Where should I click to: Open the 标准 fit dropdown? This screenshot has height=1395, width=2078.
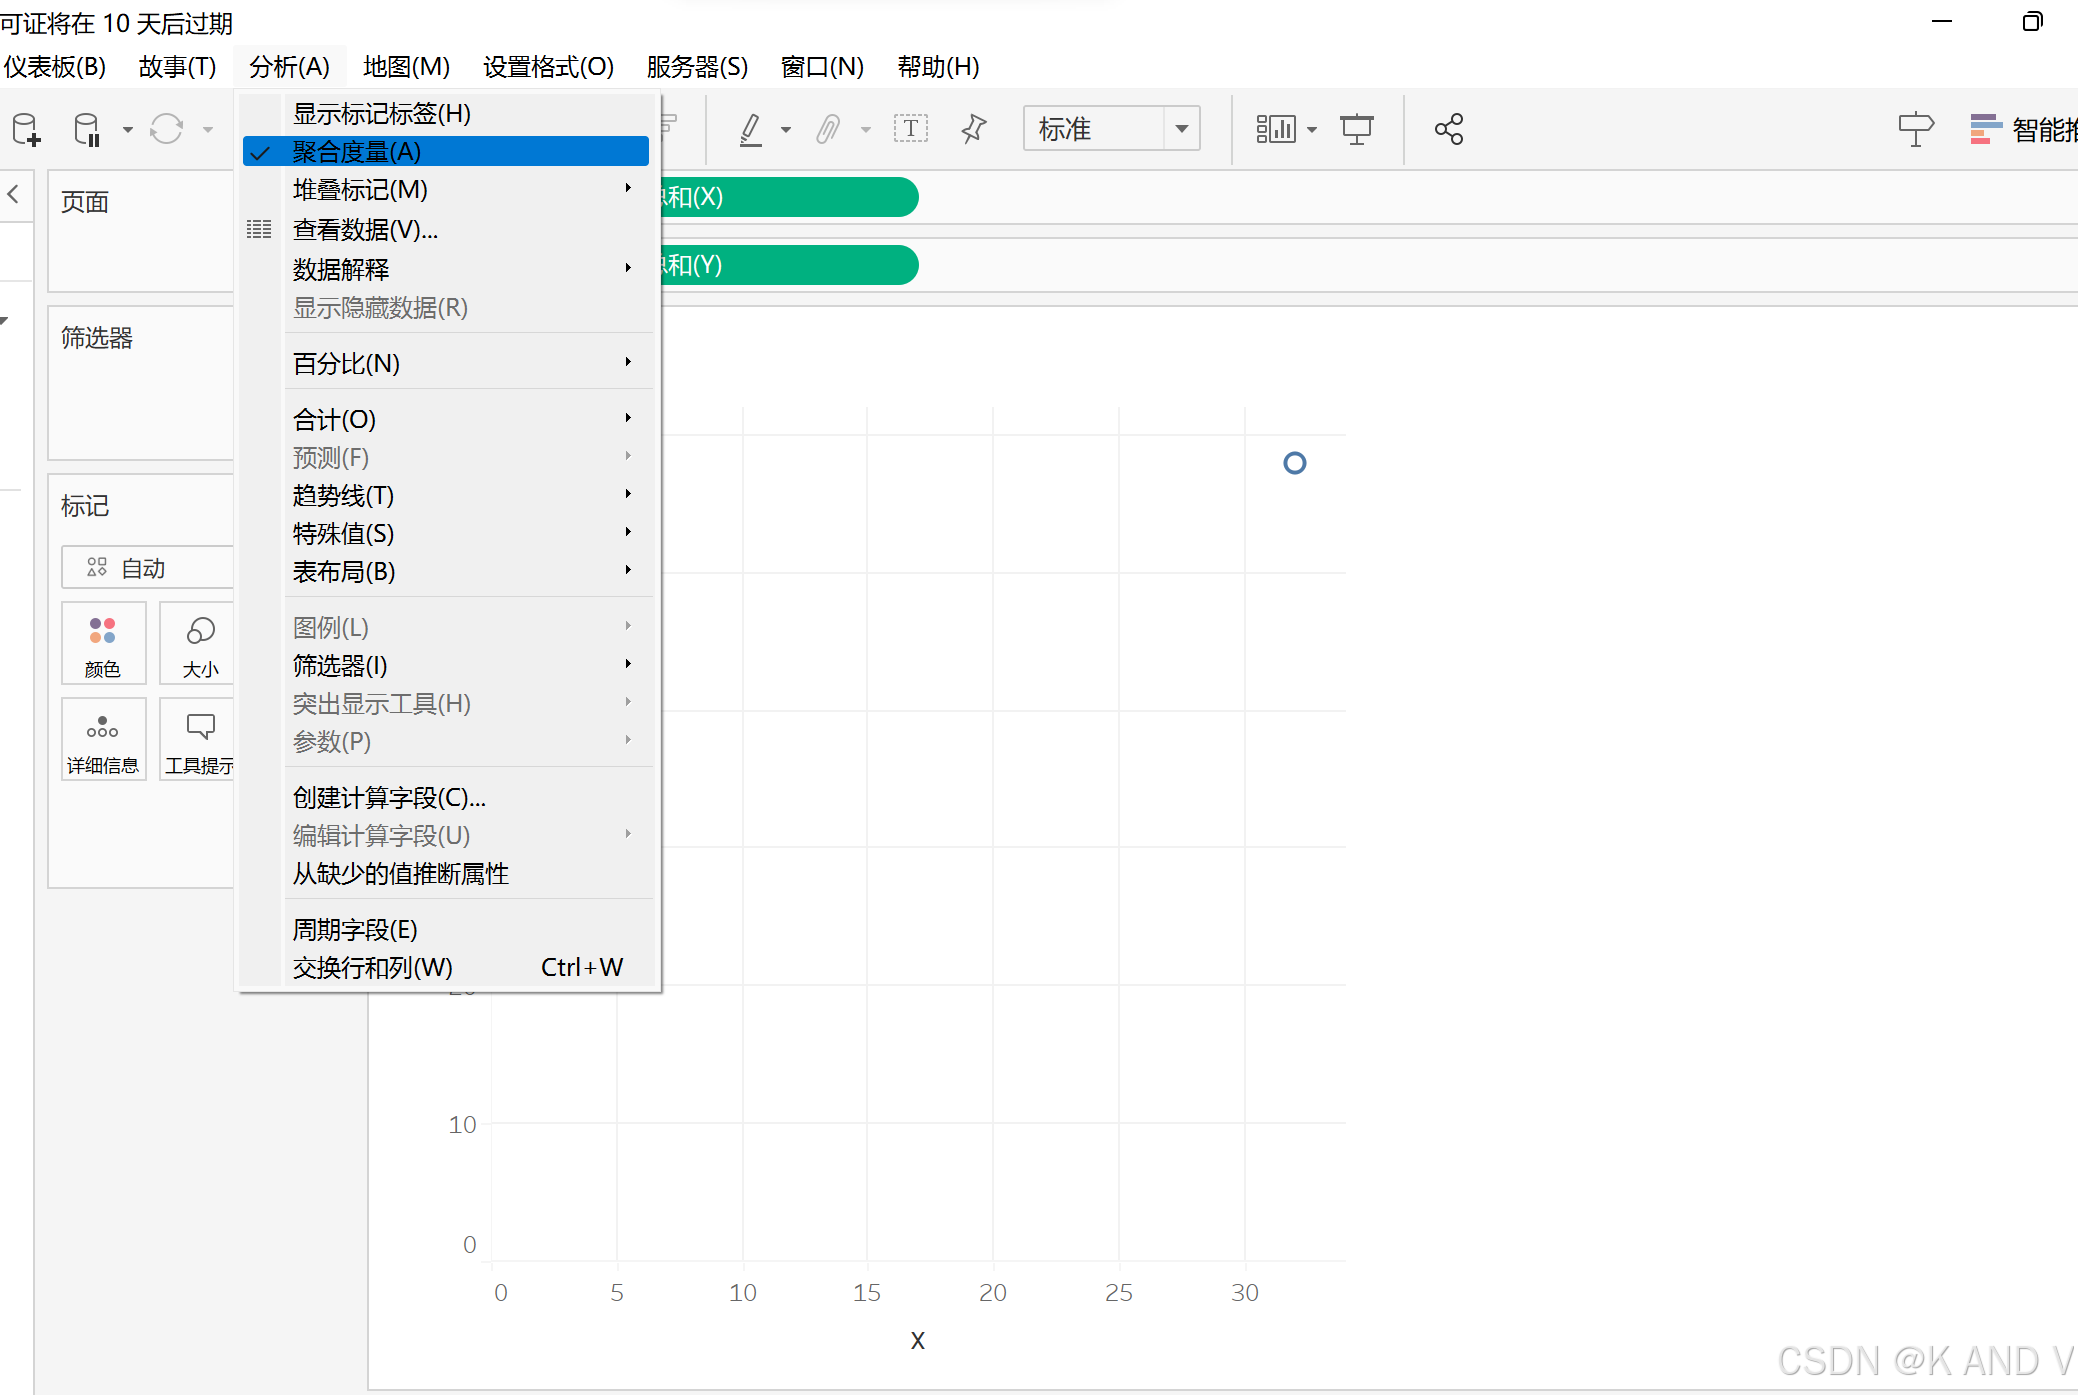(x=1181, y=129)
